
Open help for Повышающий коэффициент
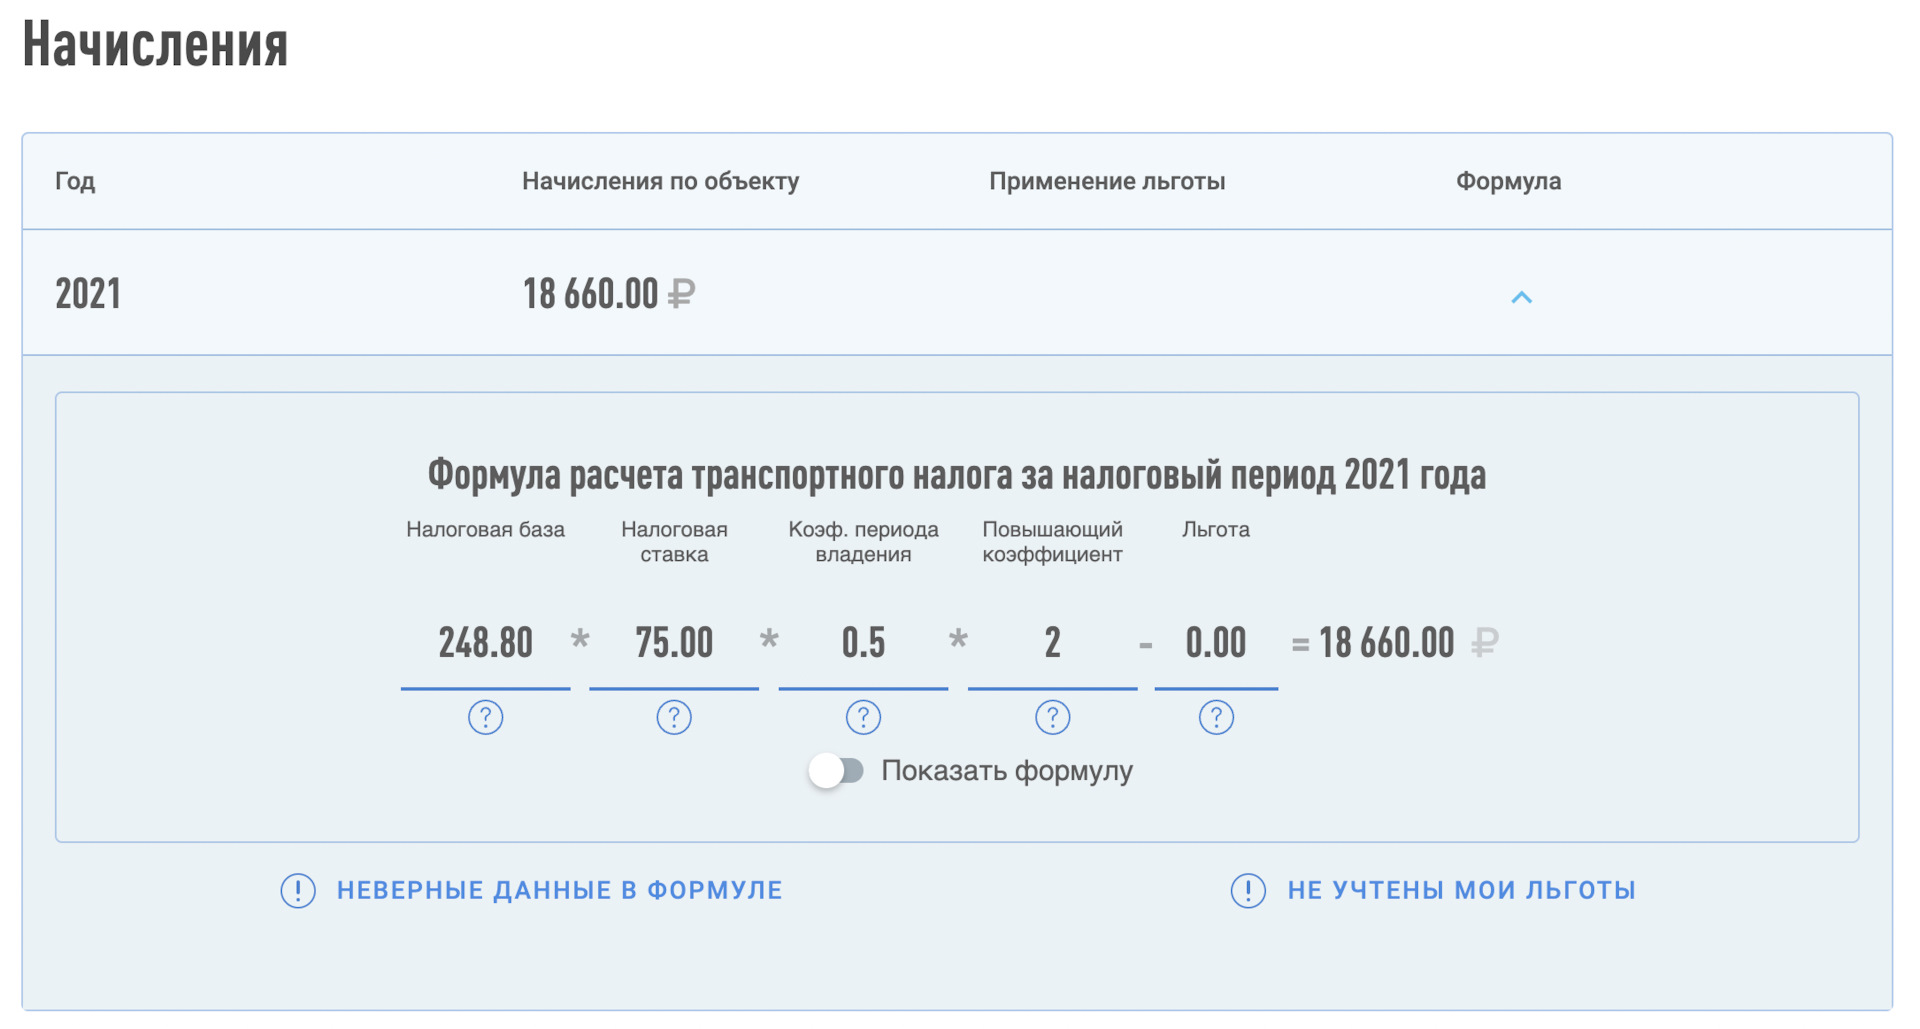(x=1052, y=717)
